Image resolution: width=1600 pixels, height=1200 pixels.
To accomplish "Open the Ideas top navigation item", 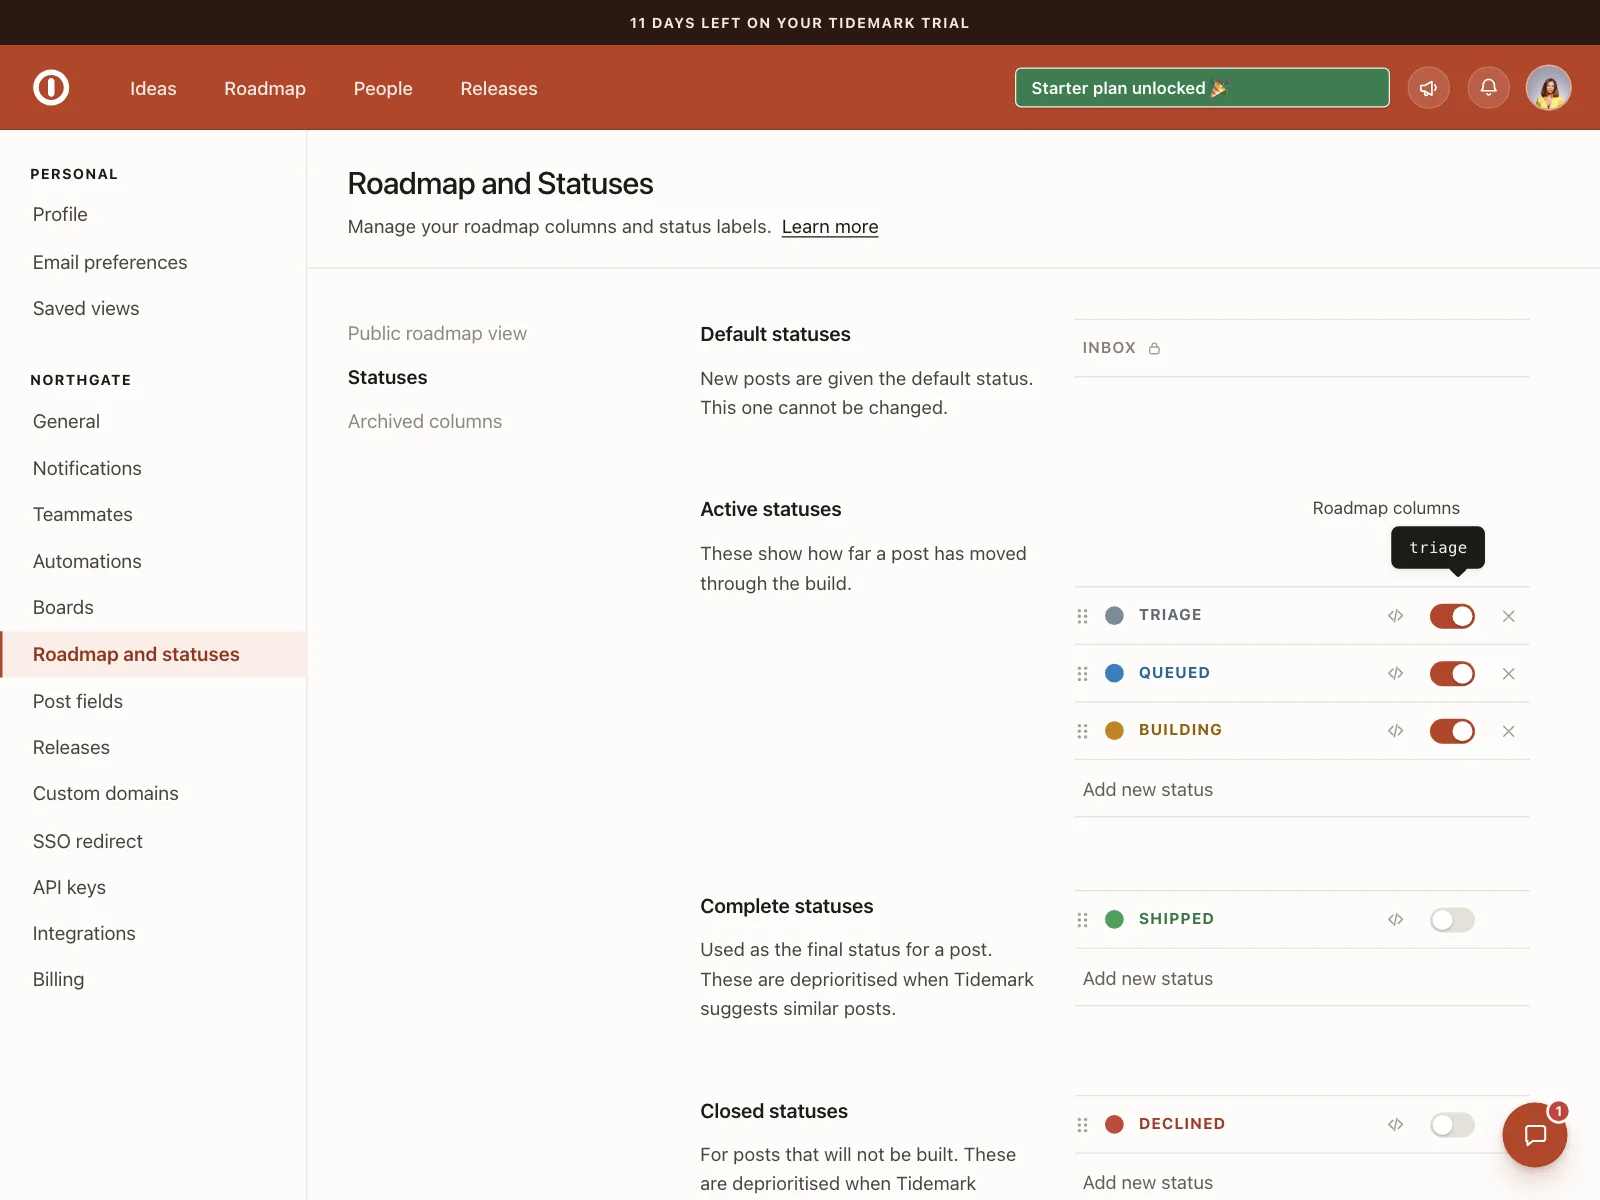I will coord(153,88).
